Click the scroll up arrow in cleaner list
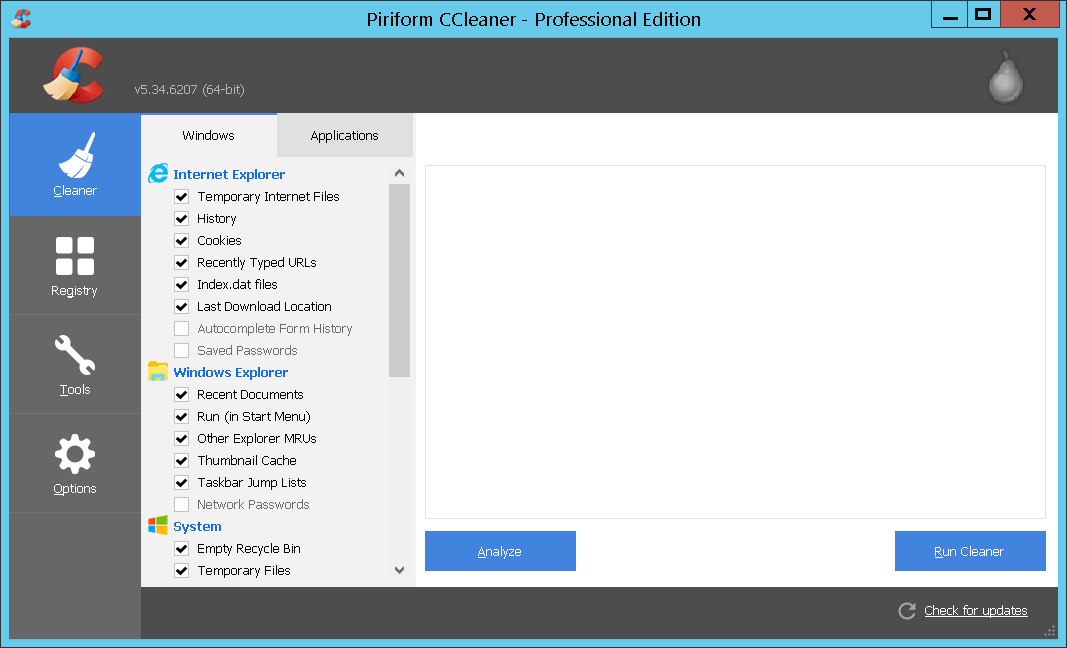Screen dimensions: 1067x648 click(x=399, y=174)
